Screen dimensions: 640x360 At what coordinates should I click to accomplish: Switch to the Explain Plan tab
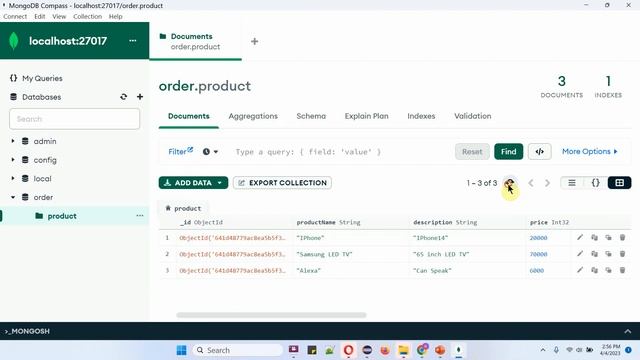tap(367, 116)
